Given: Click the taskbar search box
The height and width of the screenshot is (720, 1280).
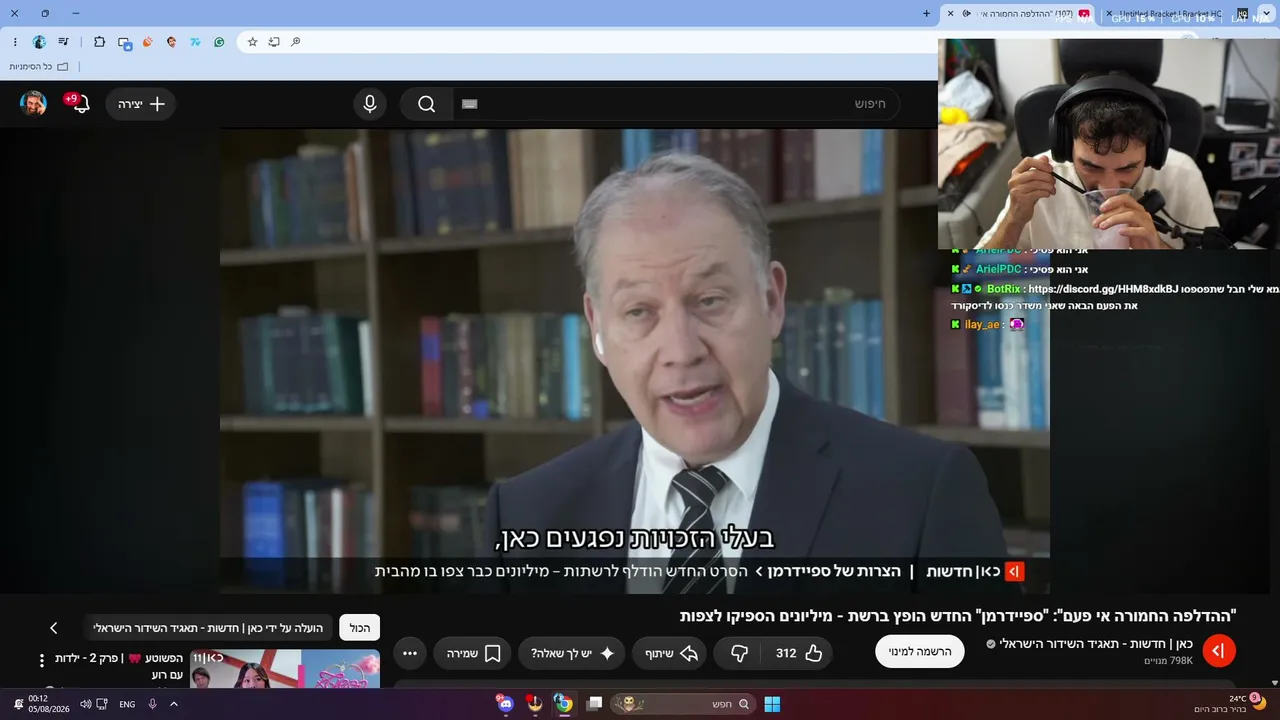Looking at the screenshot, I should tap(682, 704).
